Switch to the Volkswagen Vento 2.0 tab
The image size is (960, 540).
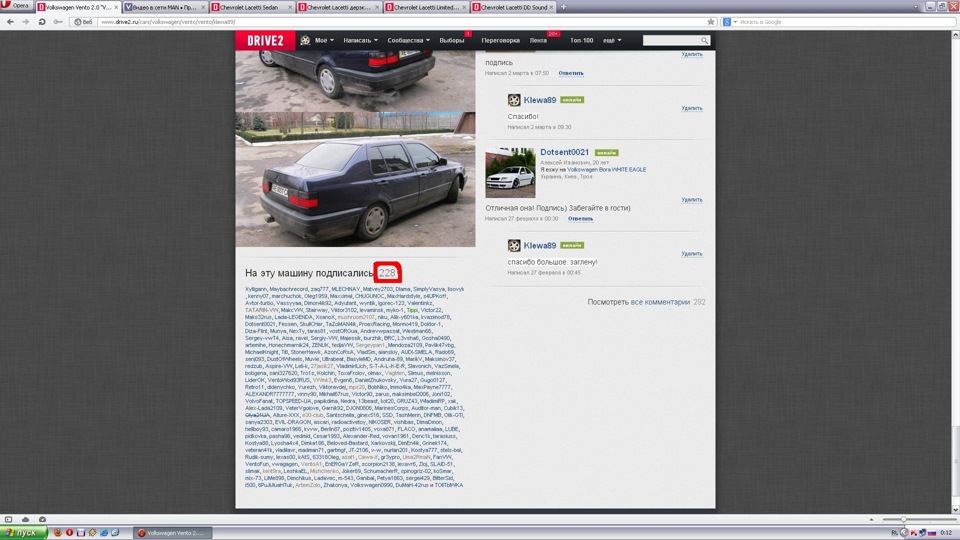tap(78, 7)
